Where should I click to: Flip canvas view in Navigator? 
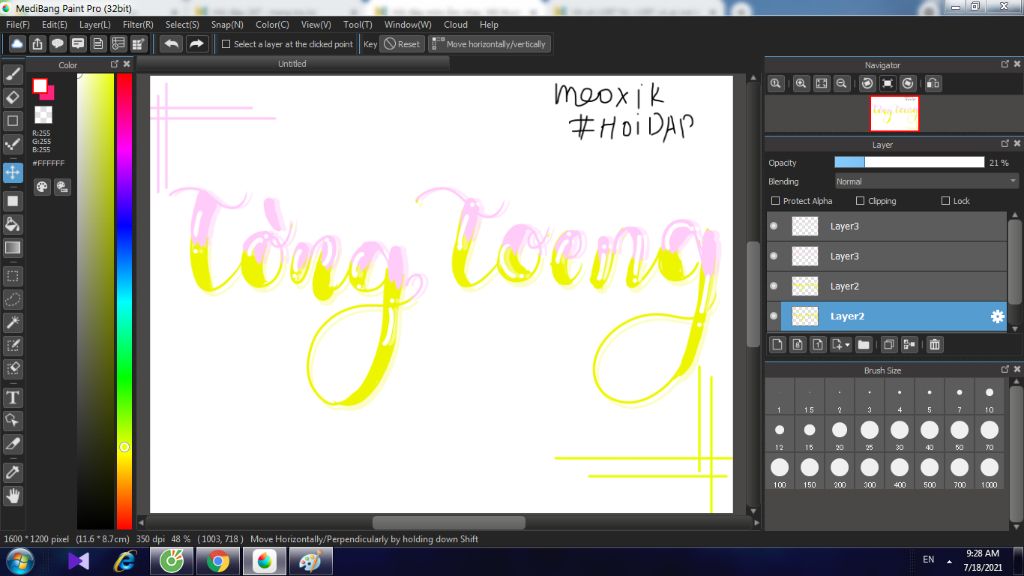pyautogui.click(x=933, y=84)
